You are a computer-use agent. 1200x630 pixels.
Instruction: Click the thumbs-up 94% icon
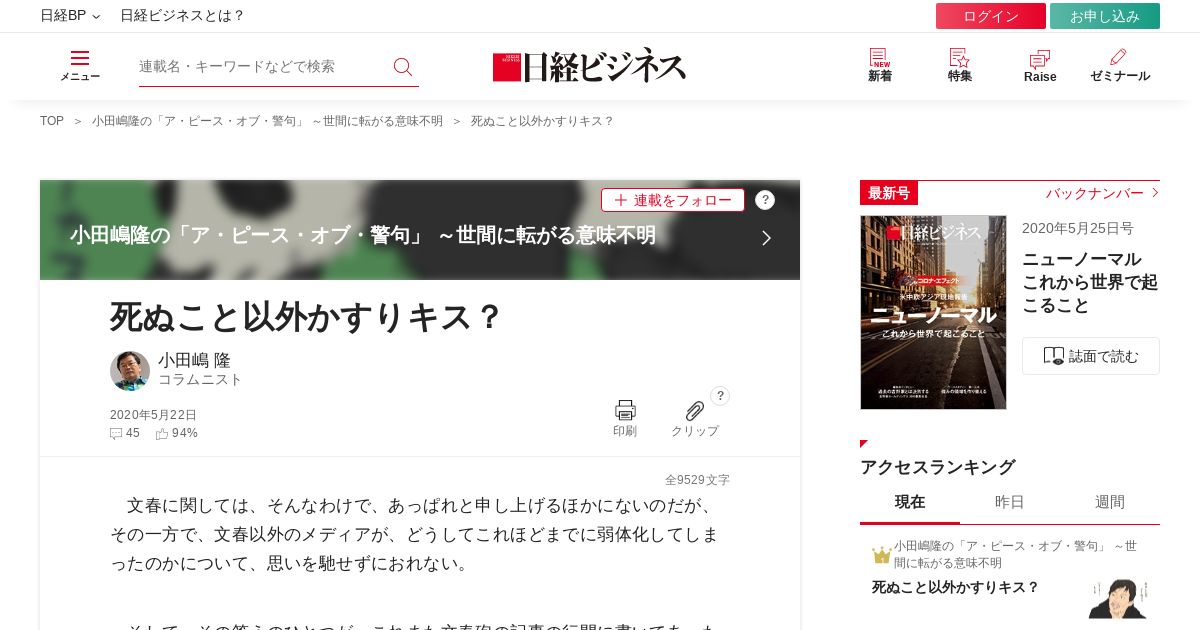click(162, 434)
